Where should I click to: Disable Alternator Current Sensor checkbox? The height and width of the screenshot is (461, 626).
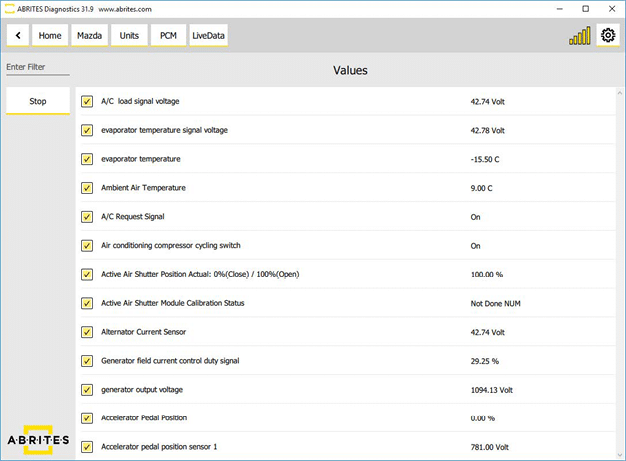click(x=87, y=331)
